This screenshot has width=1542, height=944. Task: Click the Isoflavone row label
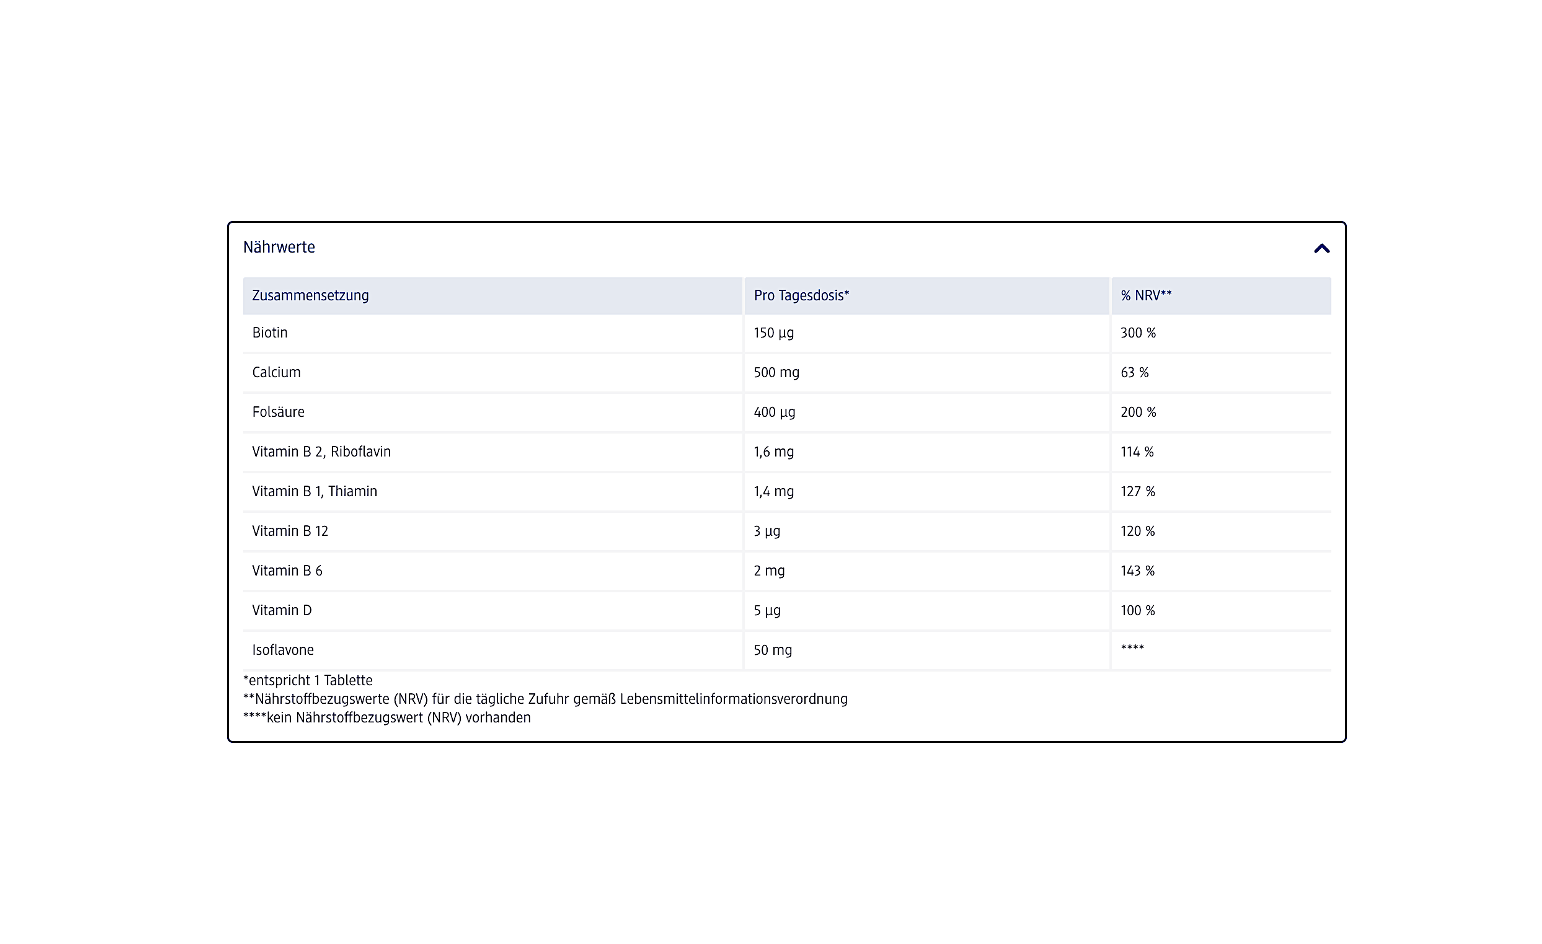pyautogui.click(x=283, y=650)
